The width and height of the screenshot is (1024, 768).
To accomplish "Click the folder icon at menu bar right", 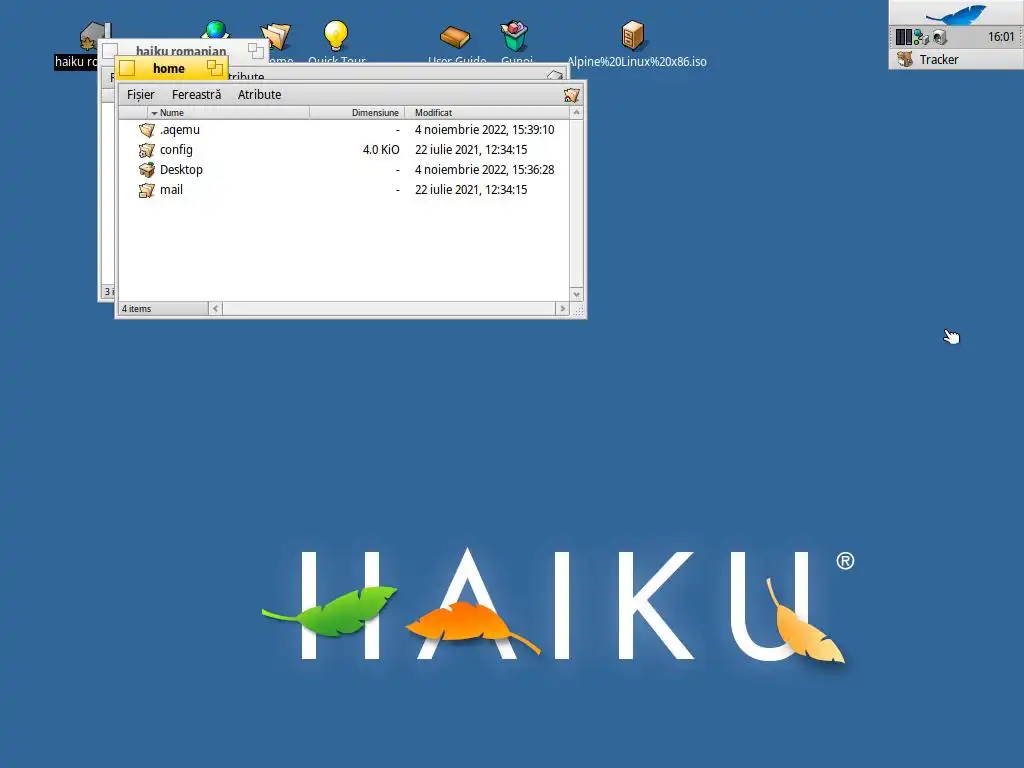I will tap(571, 95).
